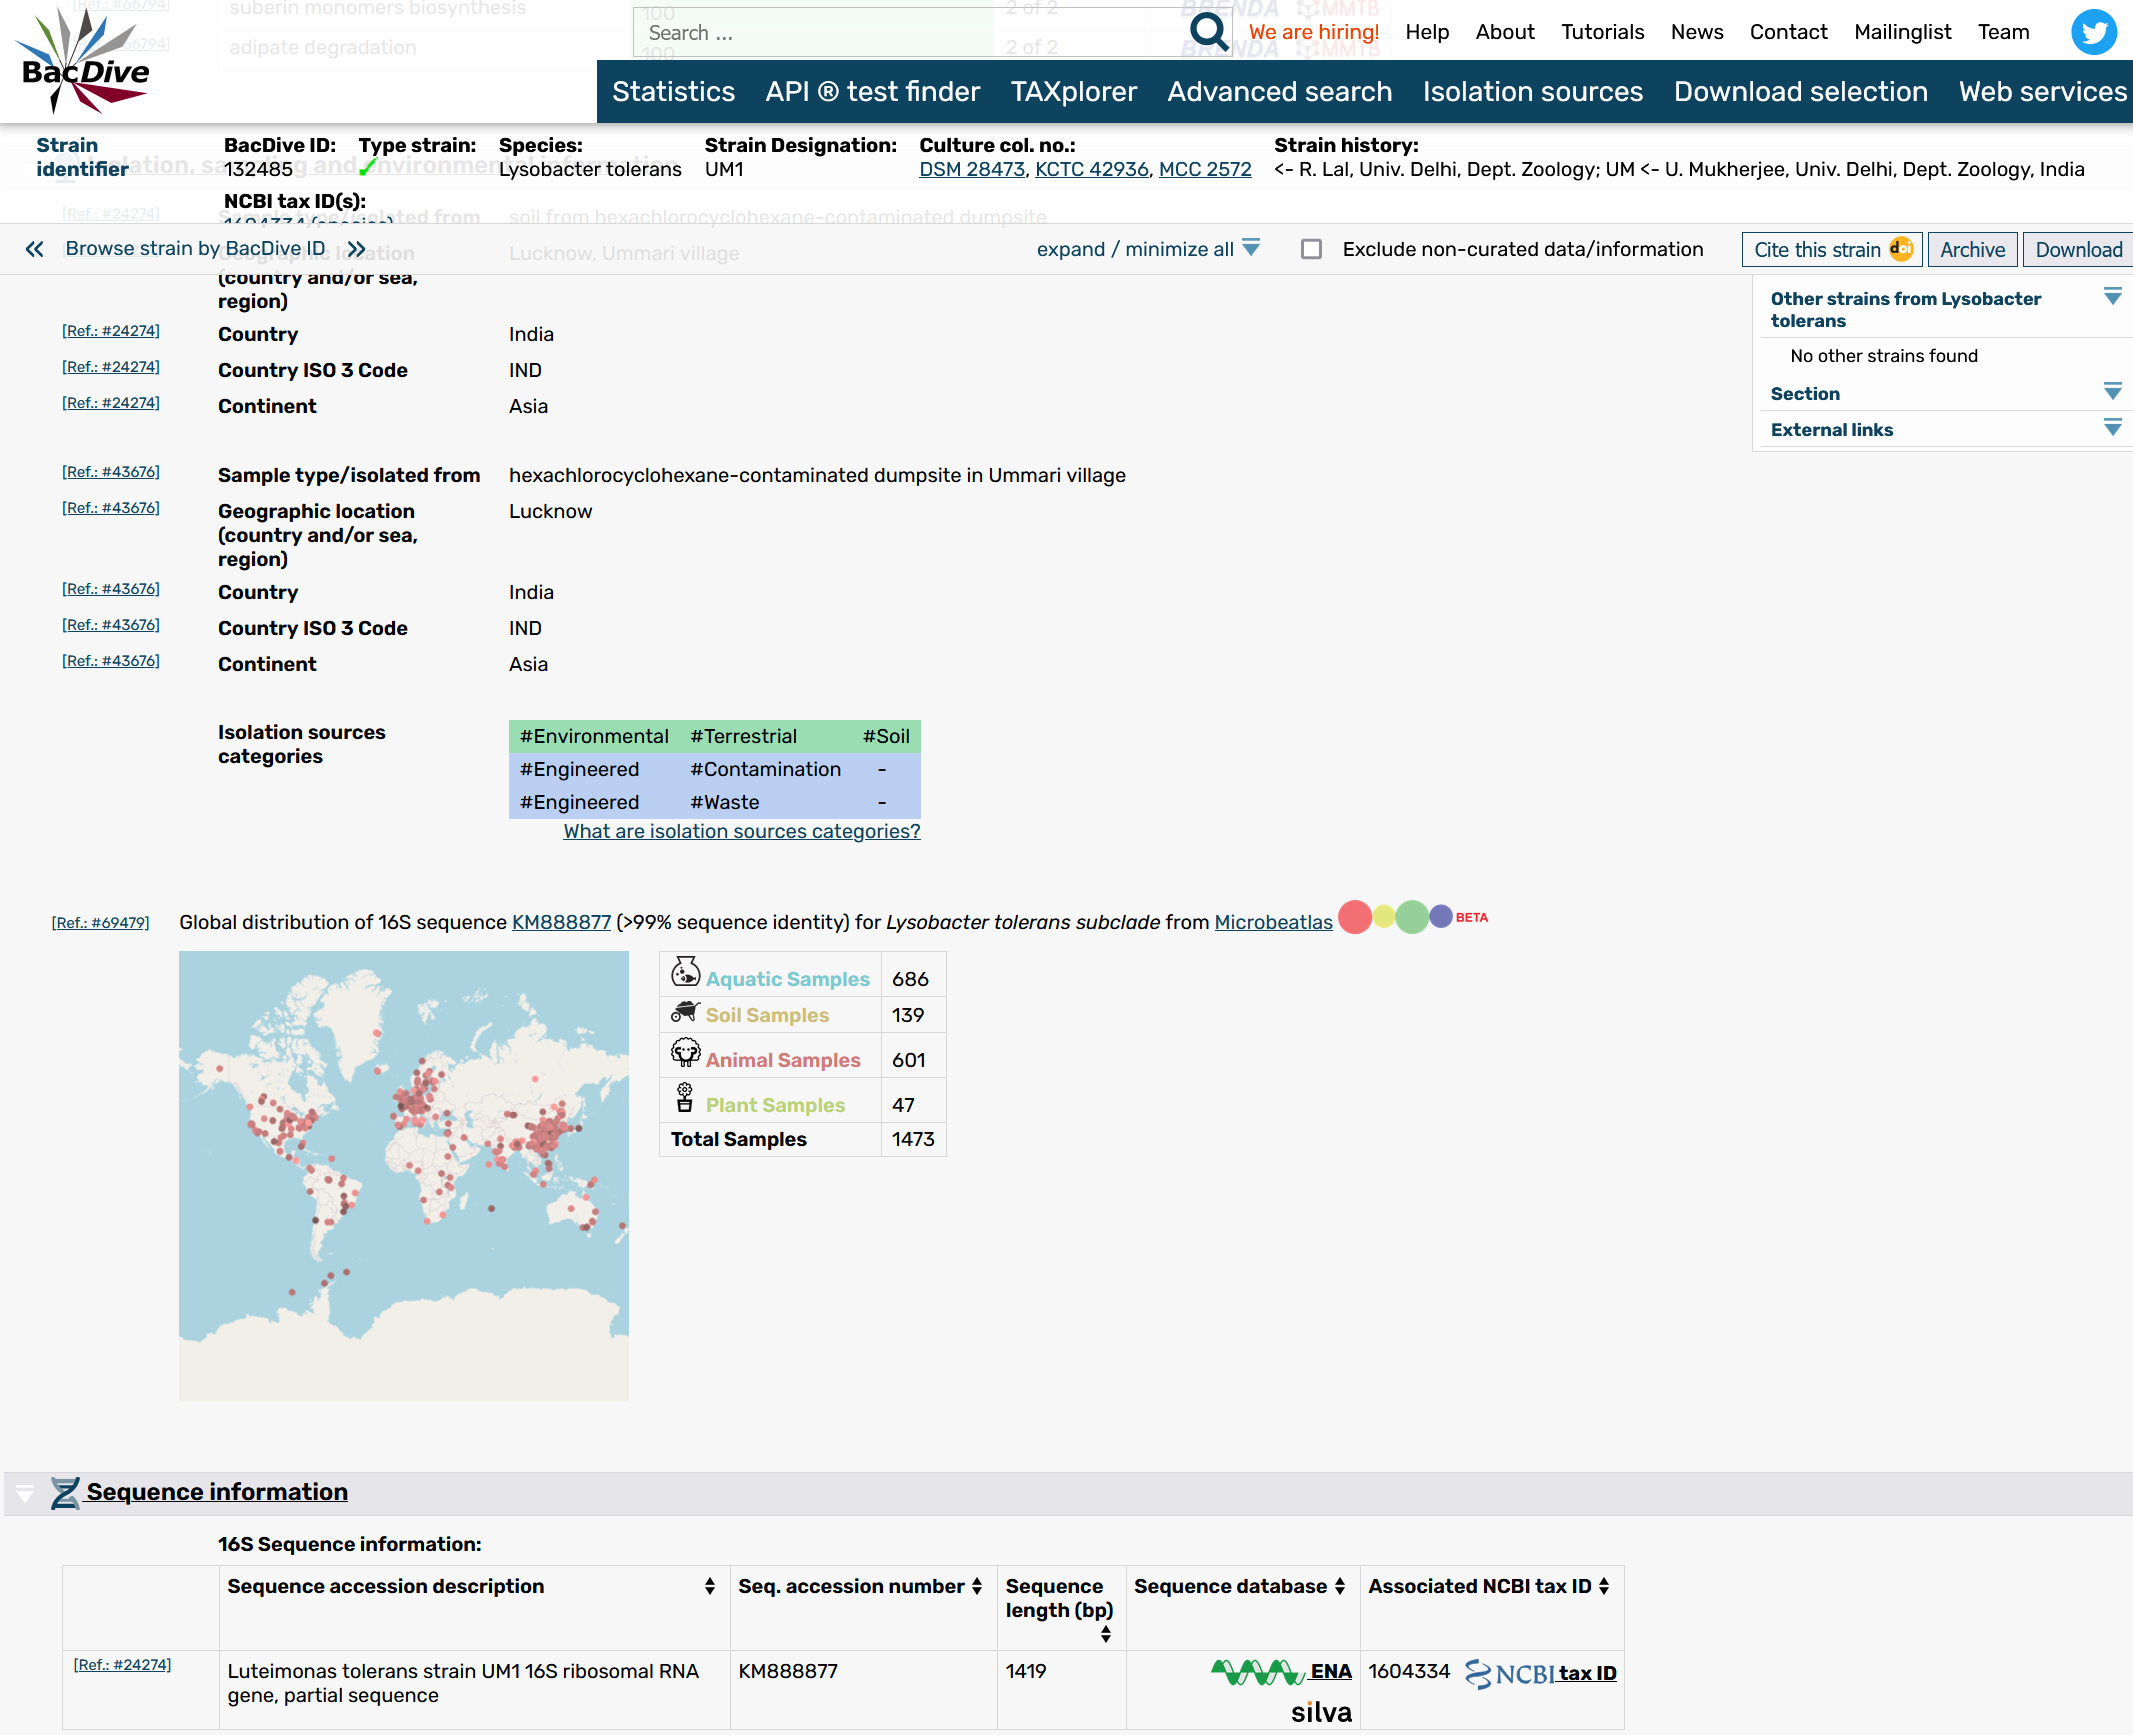Click the #Soil green category tag
This screenshot has height=1735, width=2133.
tap(886, 737)
